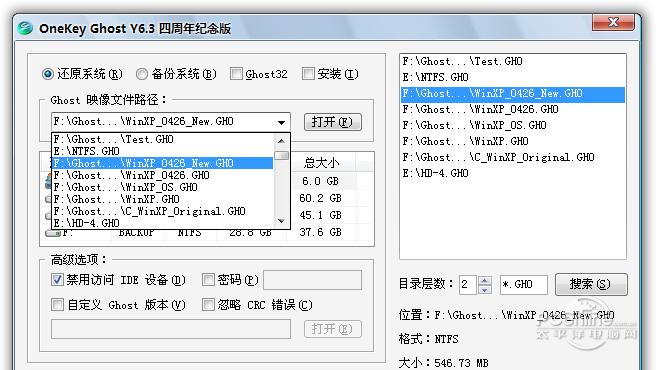Increase 目录层数 with the up spinner arrow

484,280
